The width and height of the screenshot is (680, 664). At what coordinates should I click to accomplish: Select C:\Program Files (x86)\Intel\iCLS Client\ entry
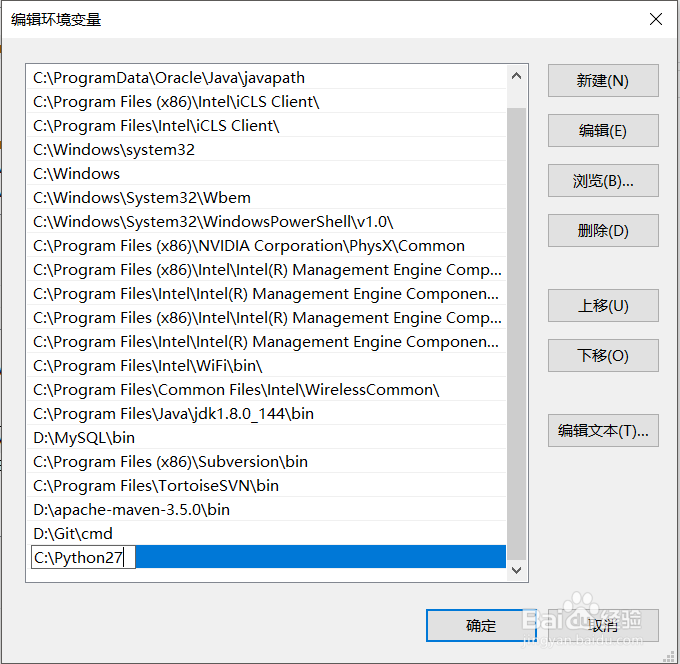pos(266,101)
